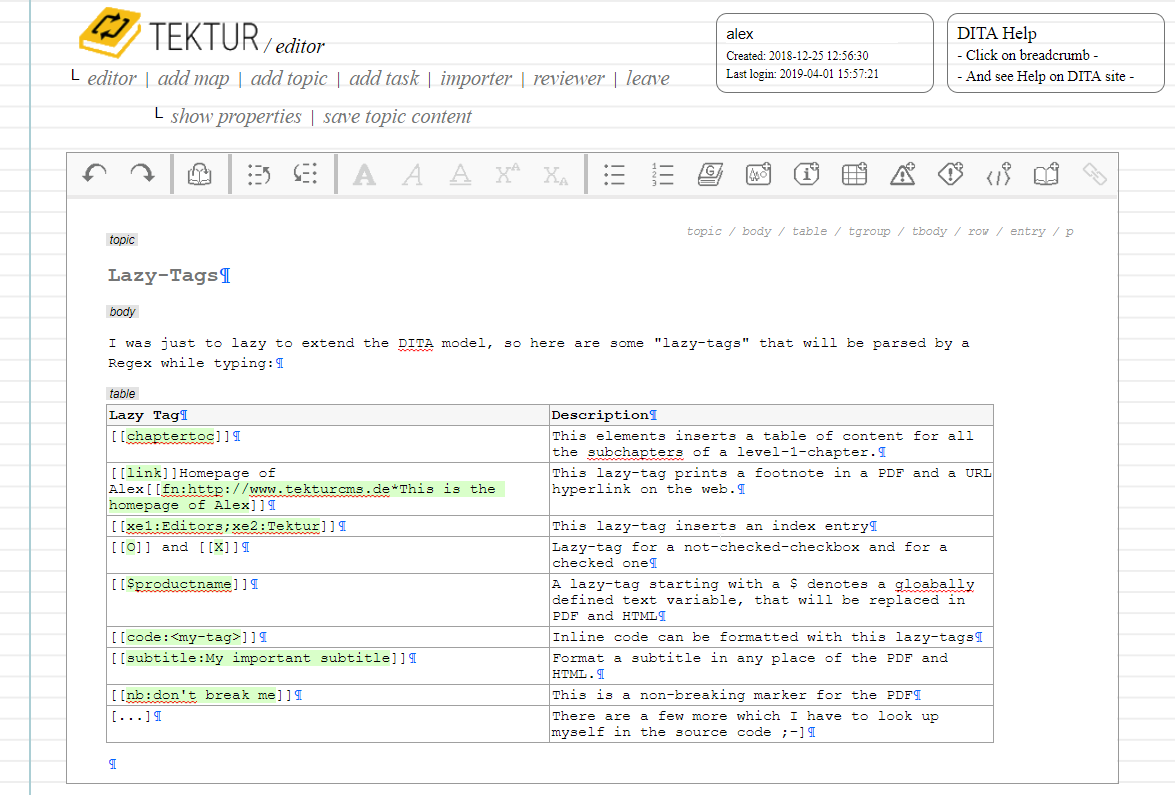
Task: Click the insert image icon
Action: tap(758, 174)
